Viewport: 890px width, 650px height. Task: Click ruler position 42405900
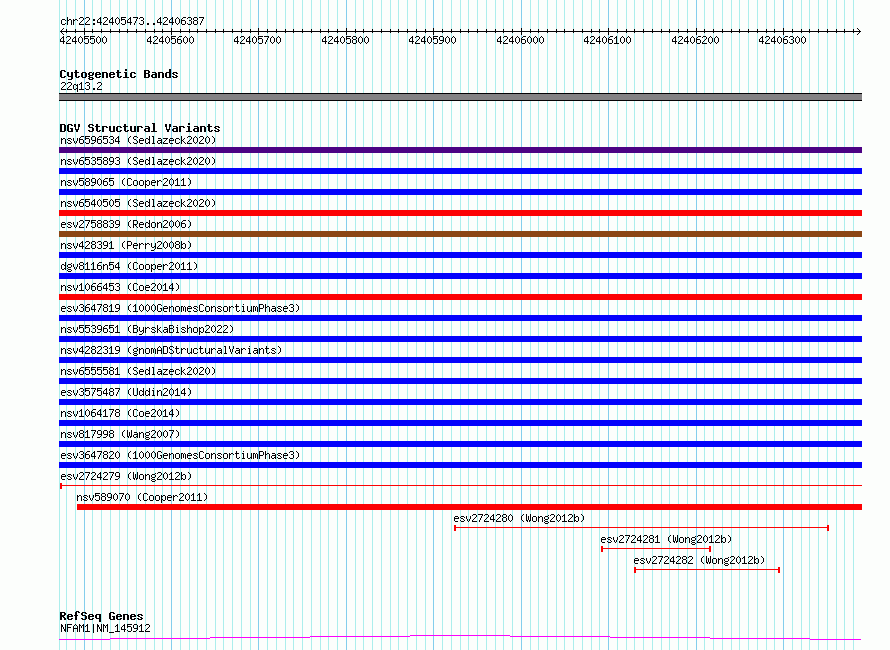433,40
